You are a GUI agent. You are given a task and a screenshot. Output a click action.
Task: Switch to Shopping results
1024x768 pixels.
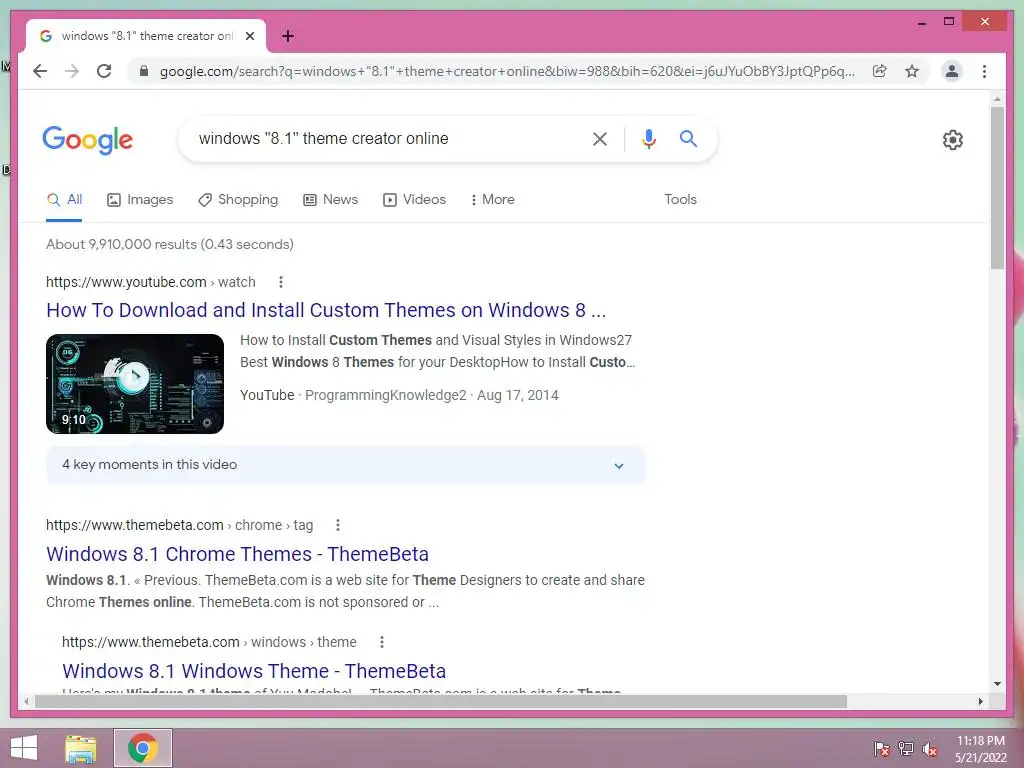tap(238, 200)
